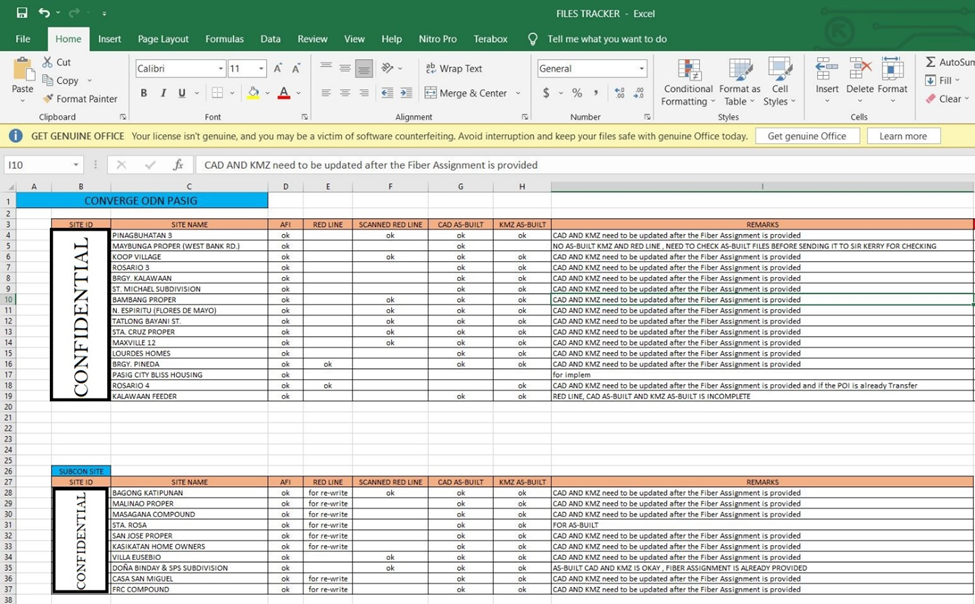975x604 pixels.
Task: Click the Percent Style icon
Action: [576, 93]
